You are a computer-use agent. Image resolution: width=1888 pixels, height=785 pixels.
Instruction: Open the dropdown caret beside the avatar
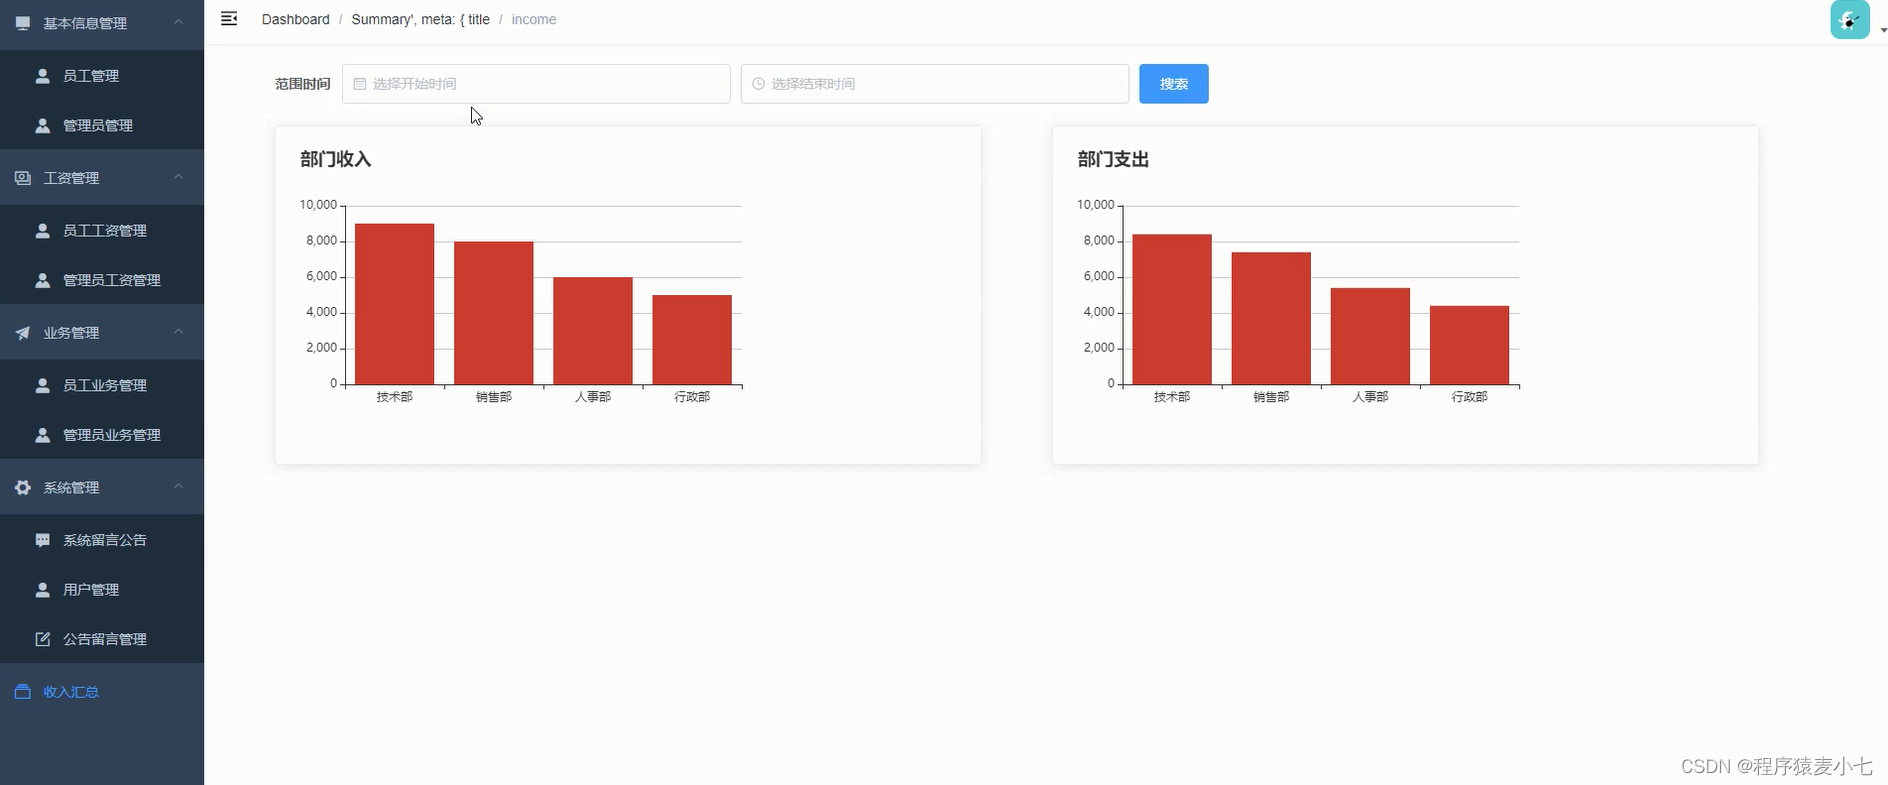[1883, 30]
